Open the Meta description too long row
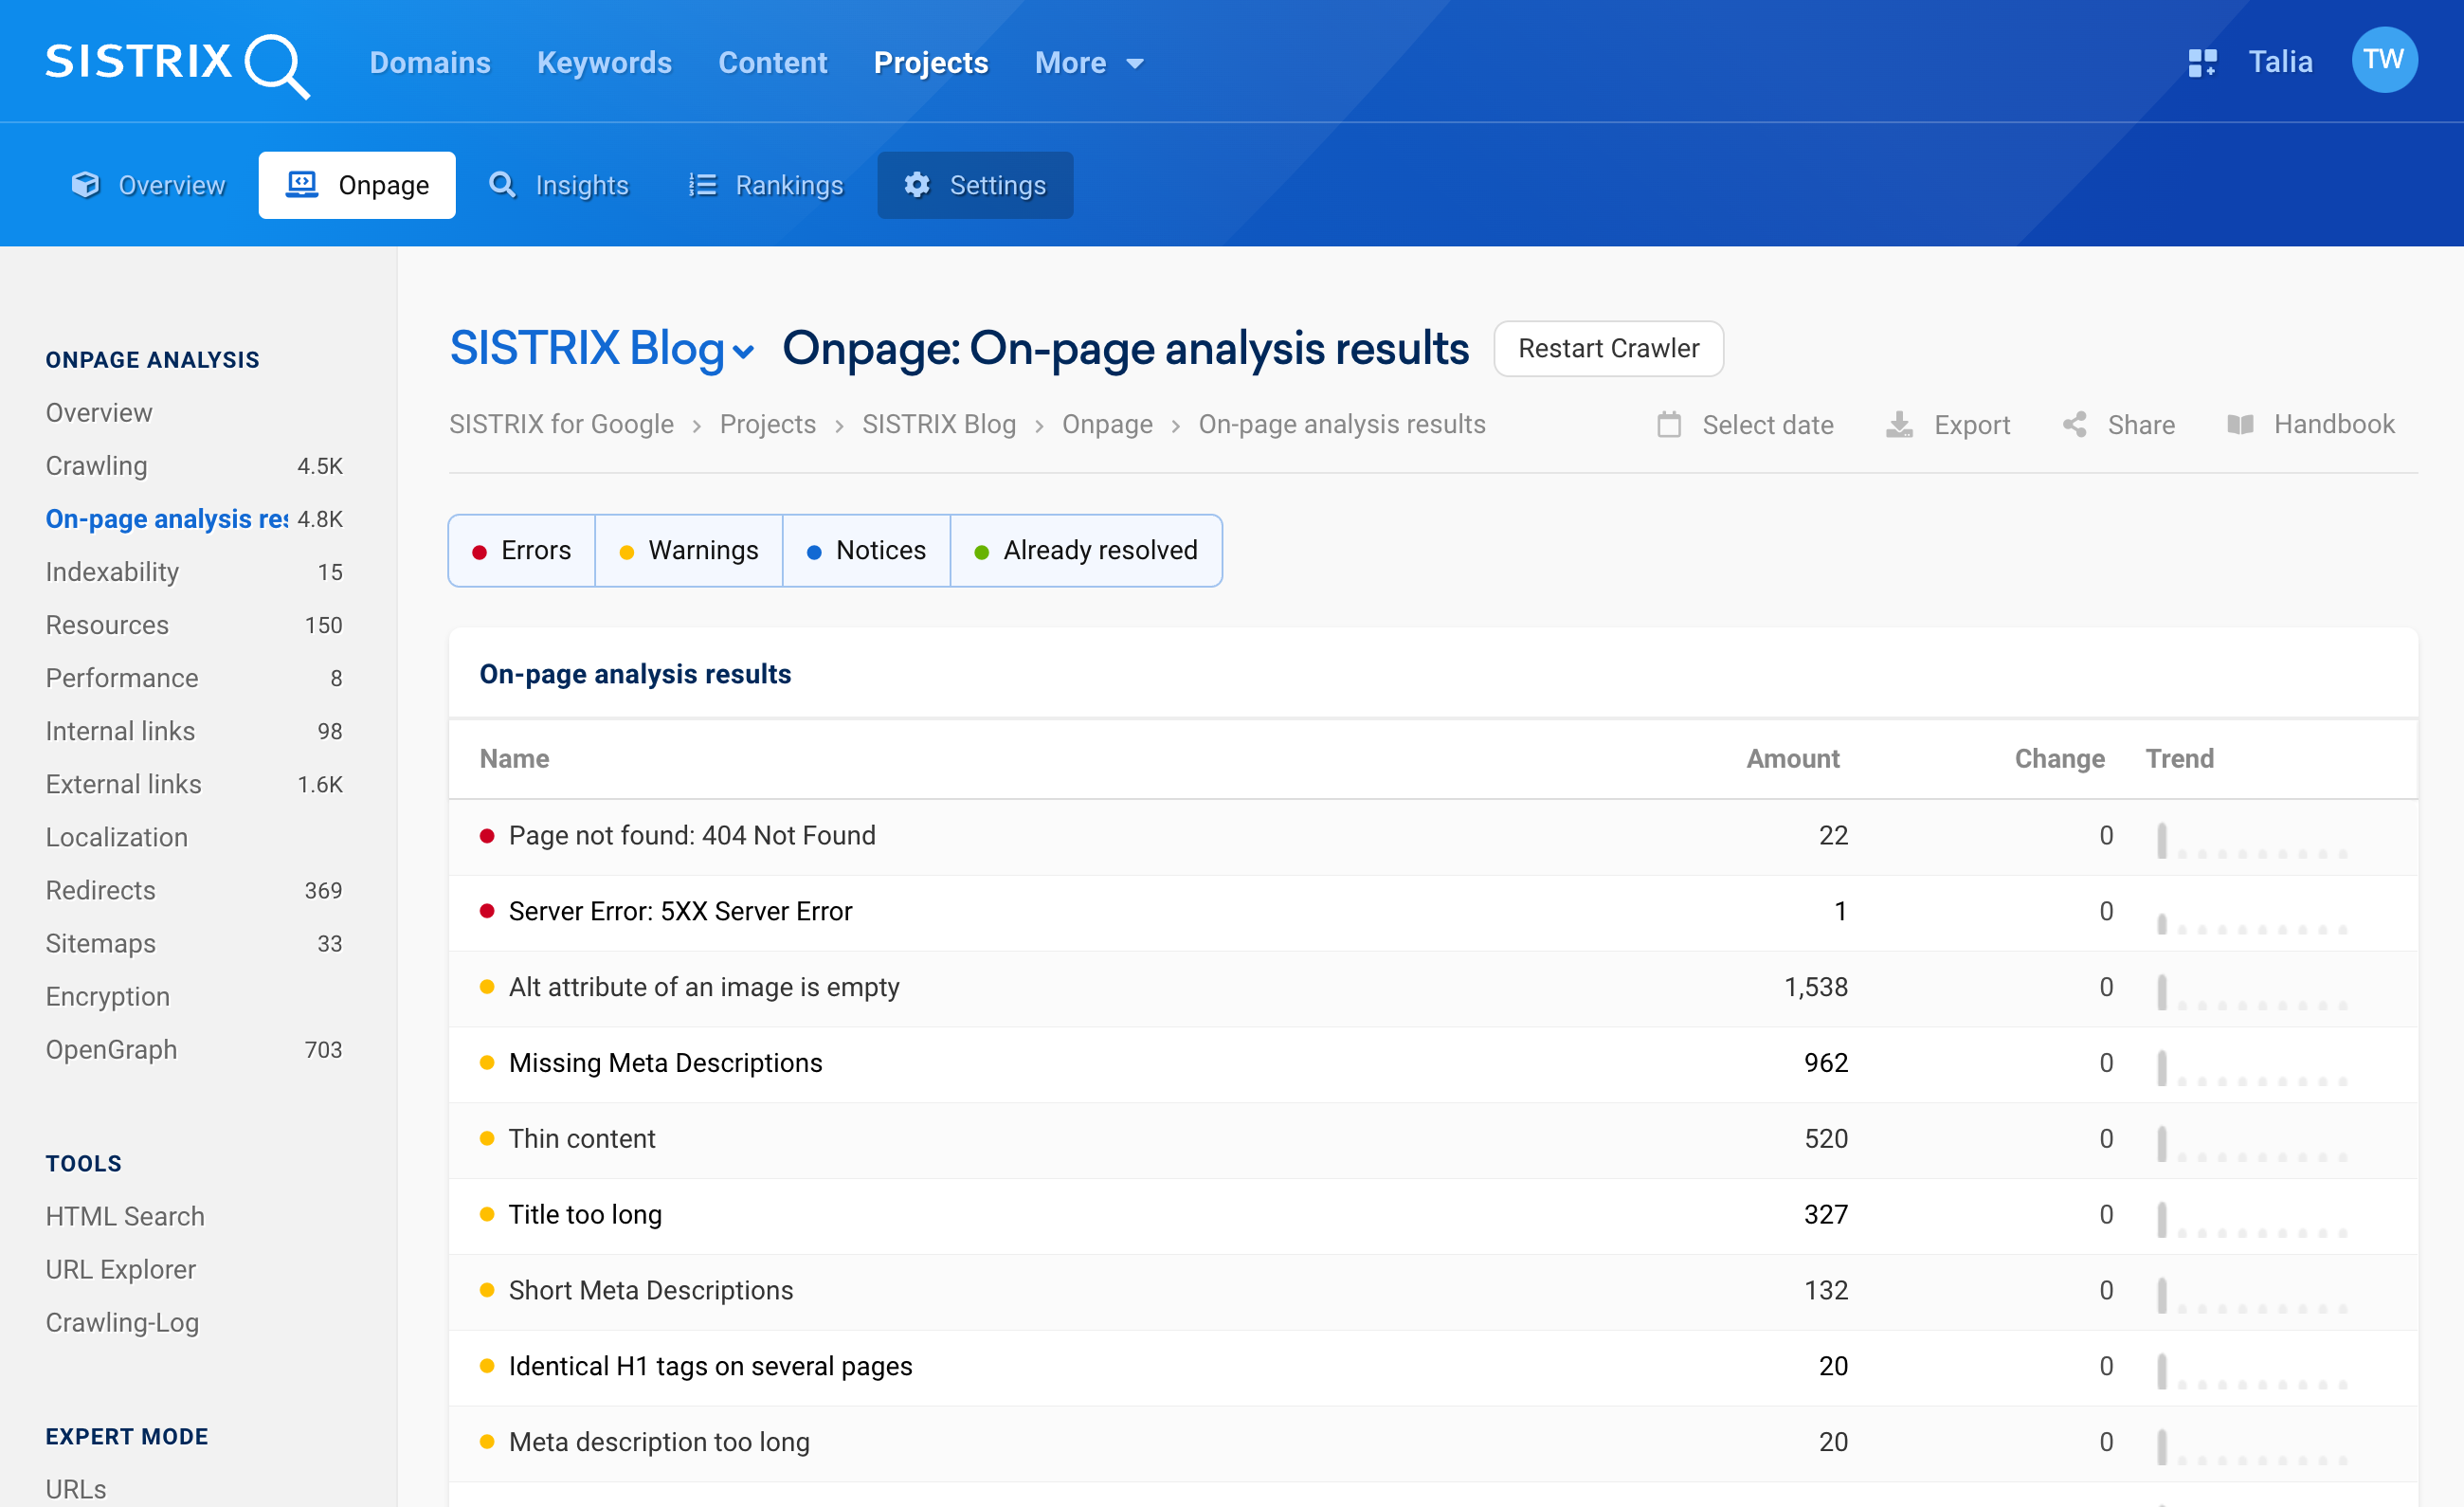Screen dimensions: 2464x1507 point(1433,1443)
